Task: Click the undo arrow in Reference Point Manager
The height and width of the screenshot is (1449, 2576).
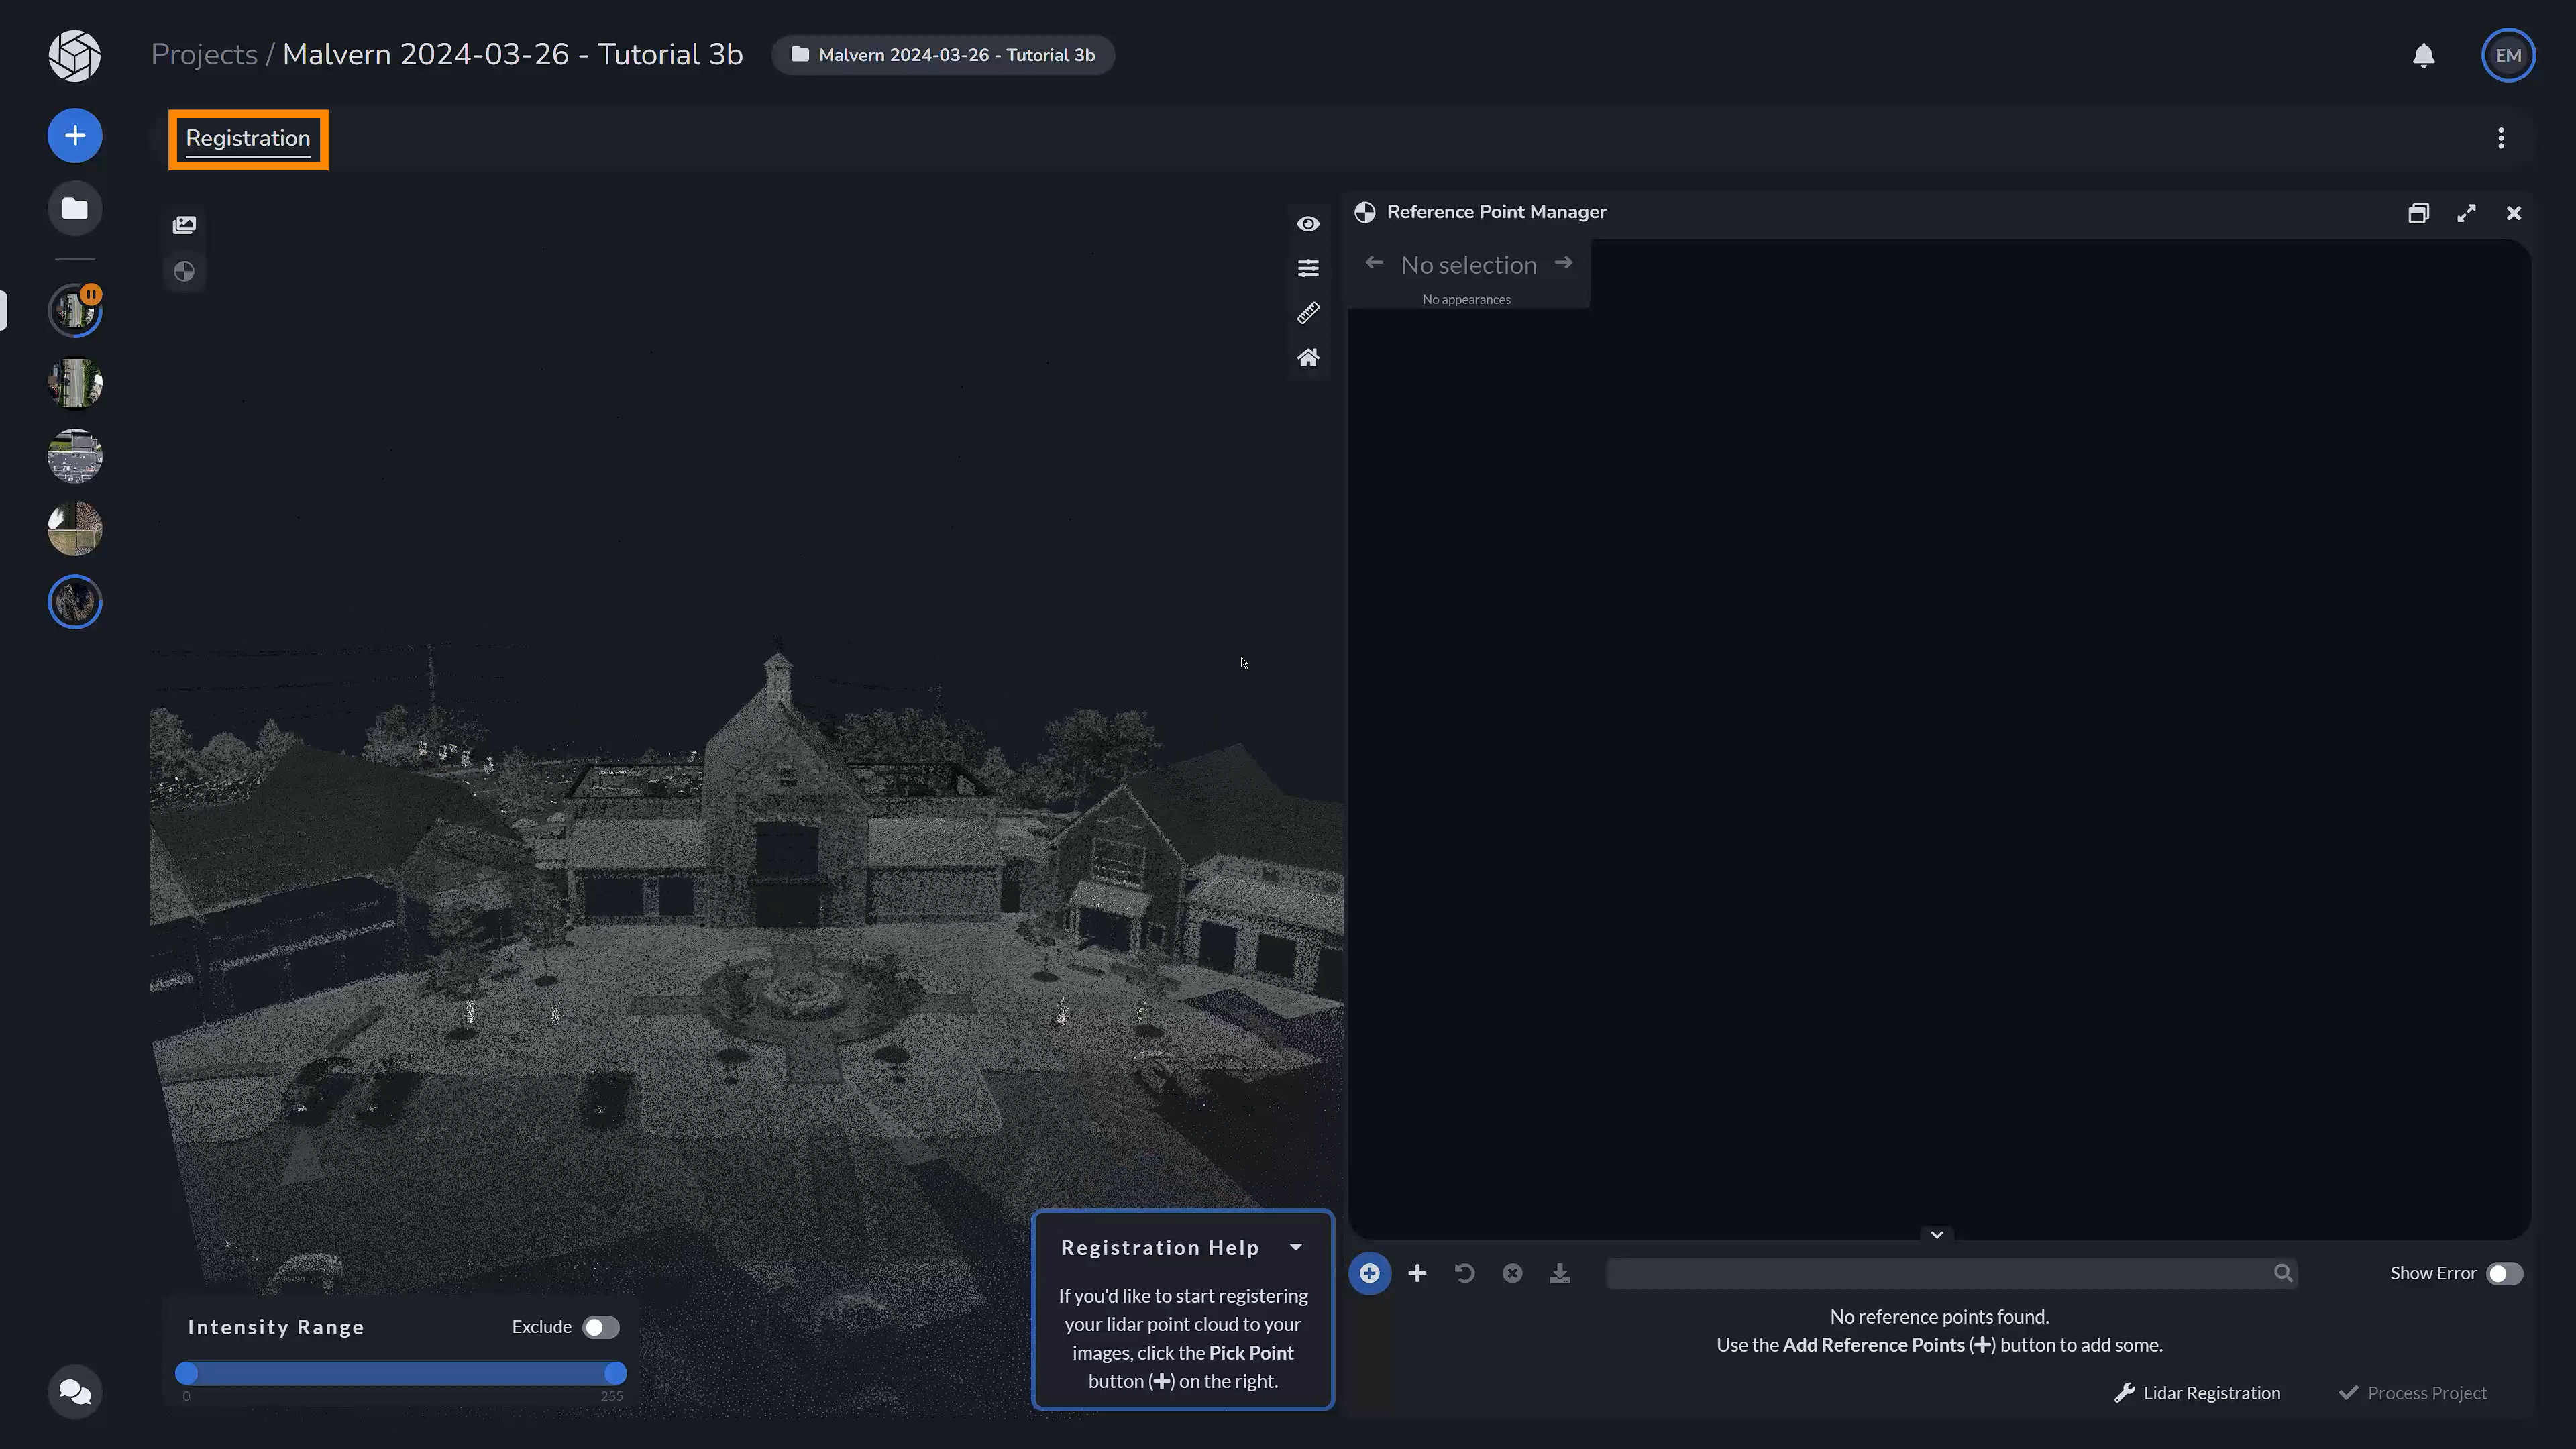Action: point(1464,1272)
